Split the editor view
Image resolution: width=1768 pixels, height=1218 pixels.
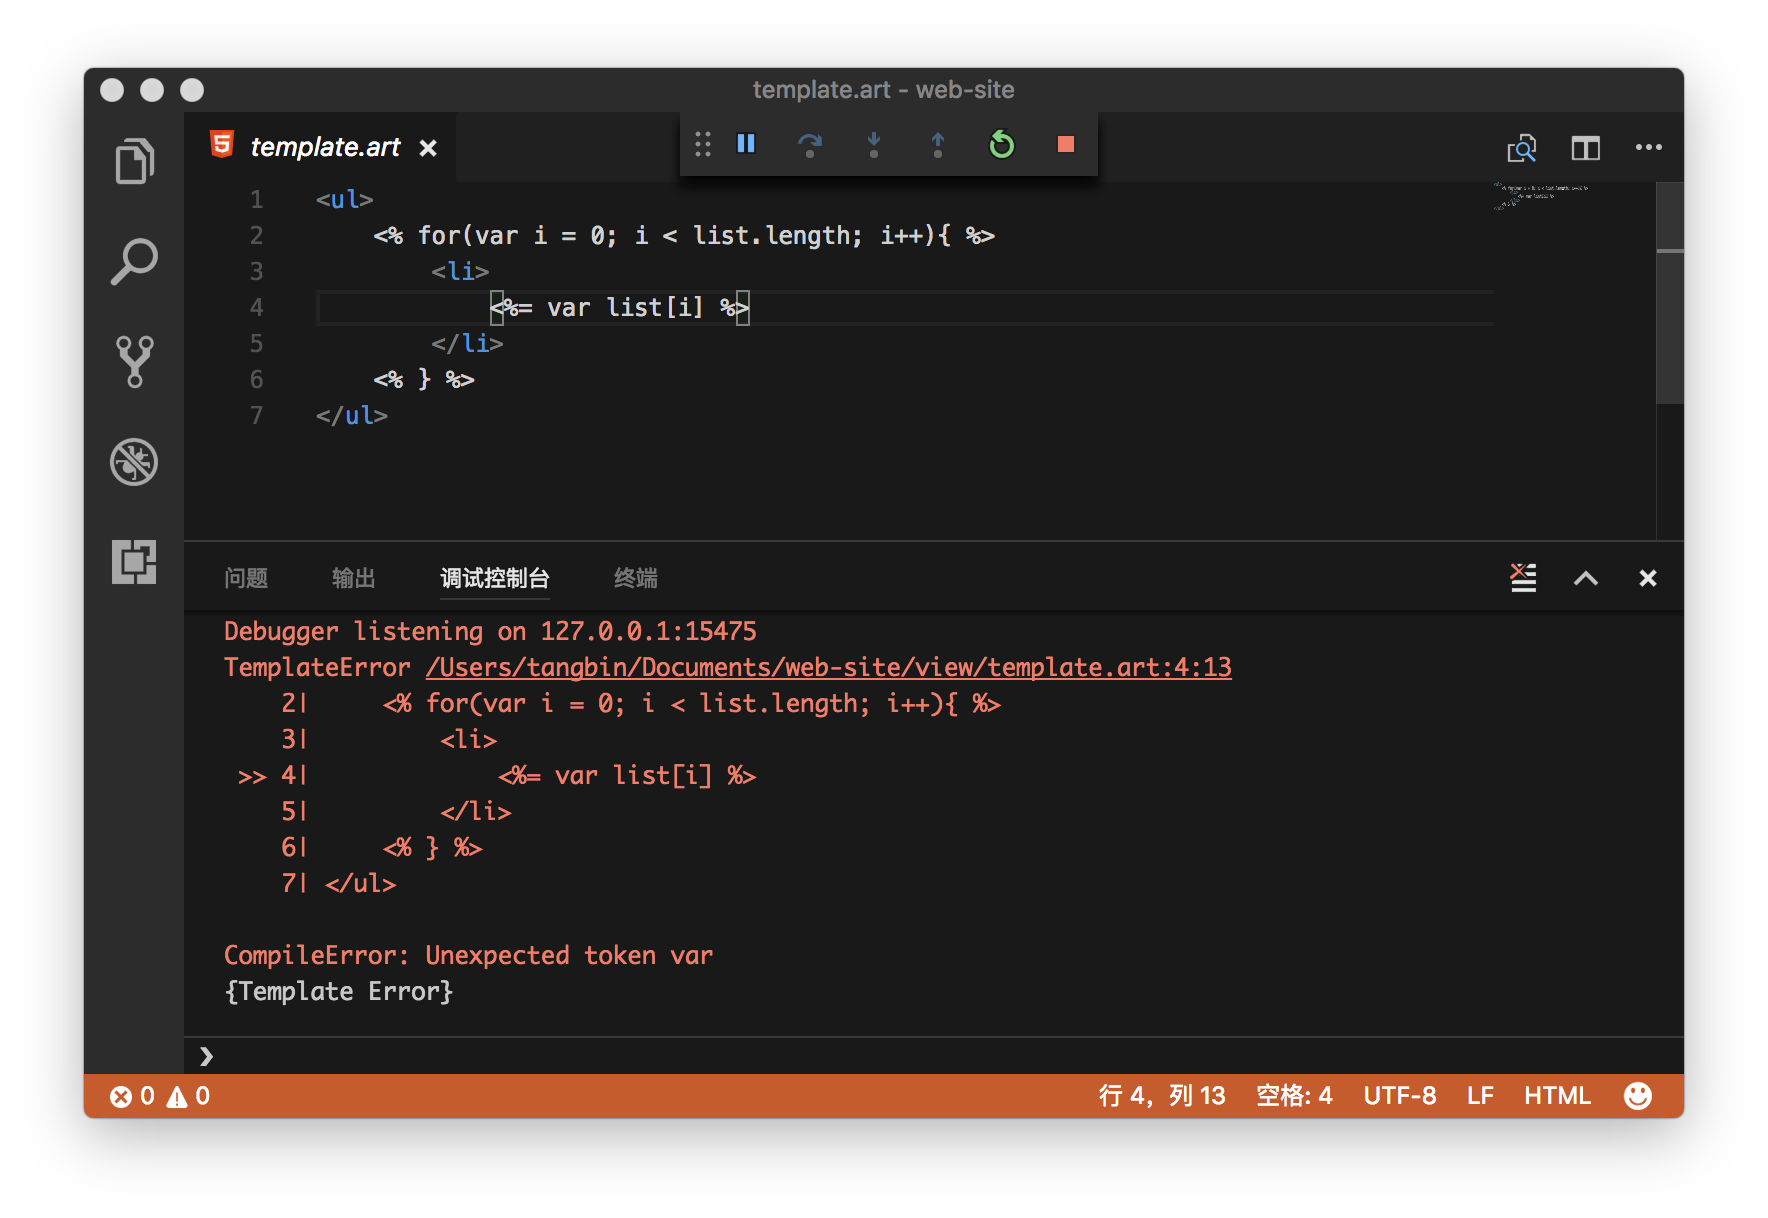pos(1585,148)
